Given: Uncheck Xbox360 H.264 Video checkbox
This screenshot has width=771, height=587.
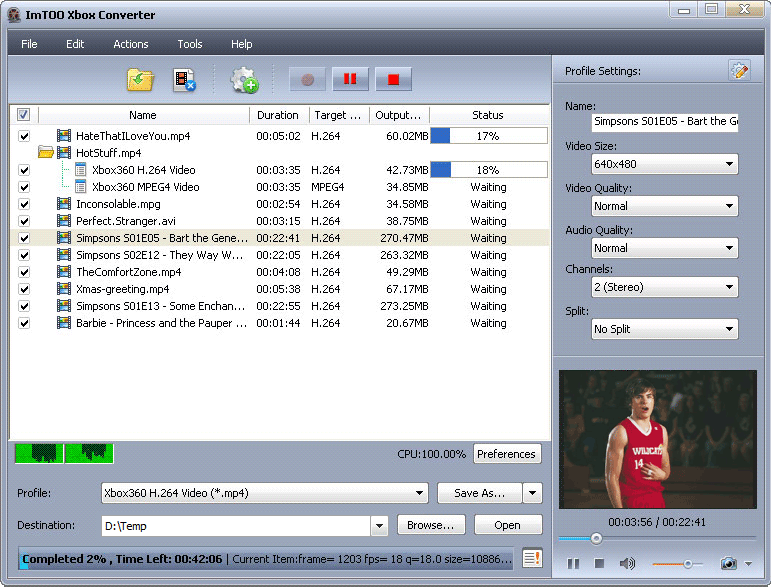Looking at the screenshot, I should (24, 170).
